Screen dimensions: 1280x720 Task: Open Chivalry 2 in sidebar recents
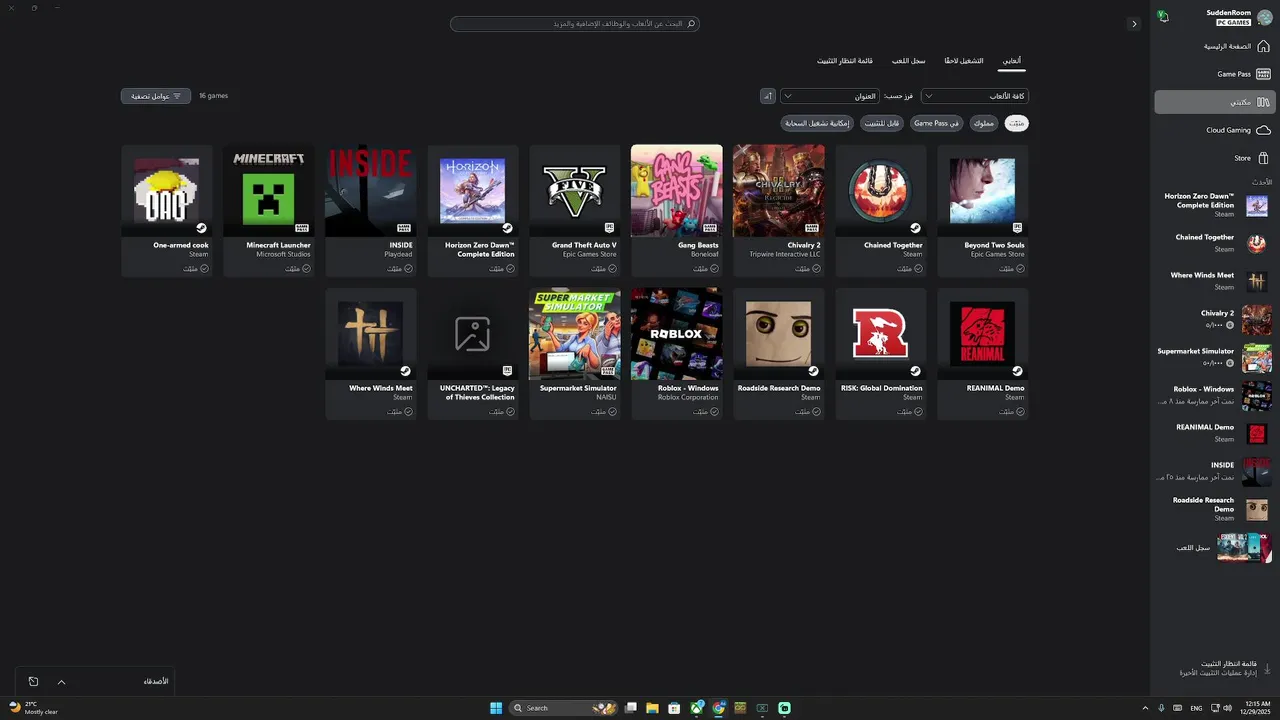[x=1215, y=319]
